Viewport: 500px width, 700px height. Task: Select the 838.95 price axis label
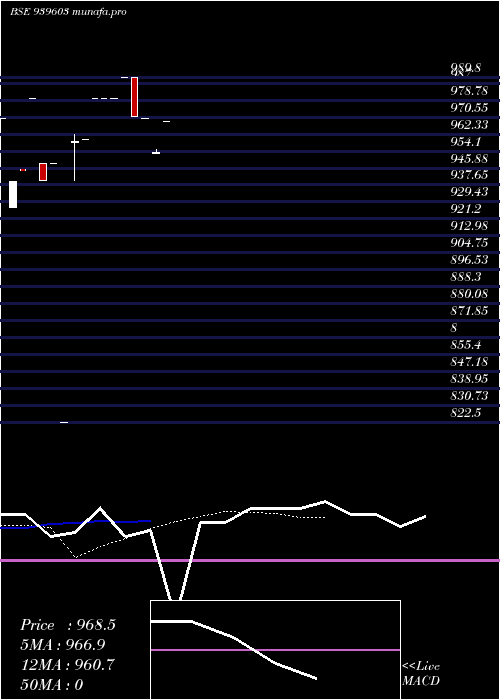[469, 379]
